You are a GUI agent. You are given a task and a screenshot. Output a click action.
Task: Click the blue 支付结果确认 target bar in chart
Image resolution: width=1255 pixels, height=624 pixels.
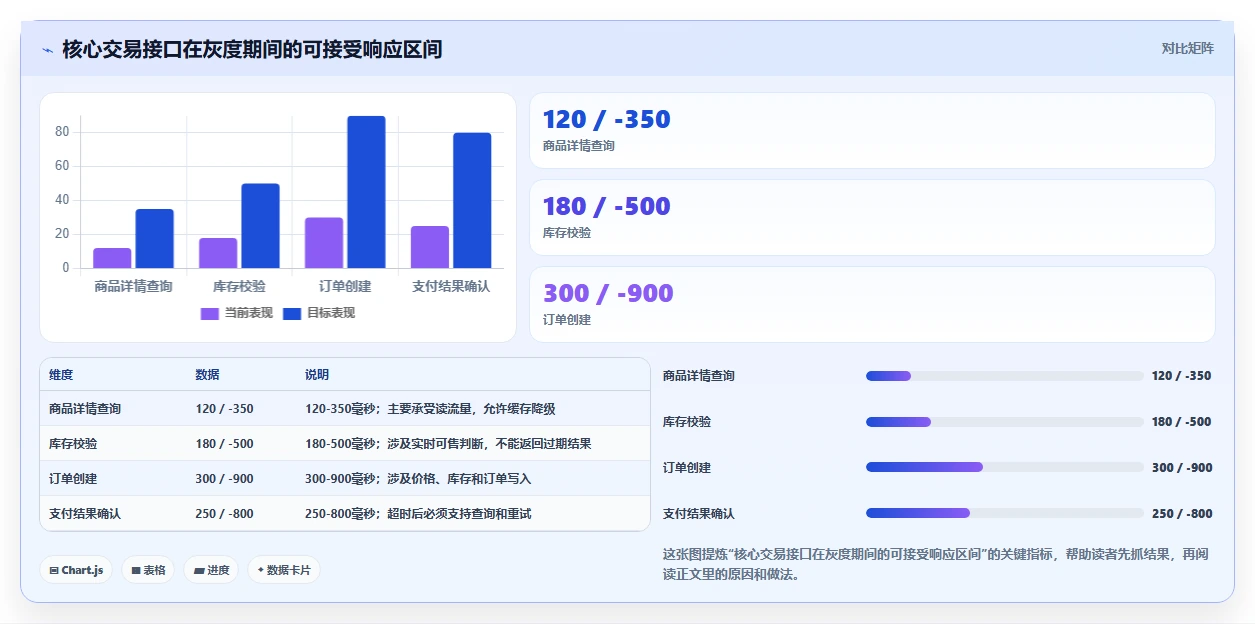tap(472, 200)
